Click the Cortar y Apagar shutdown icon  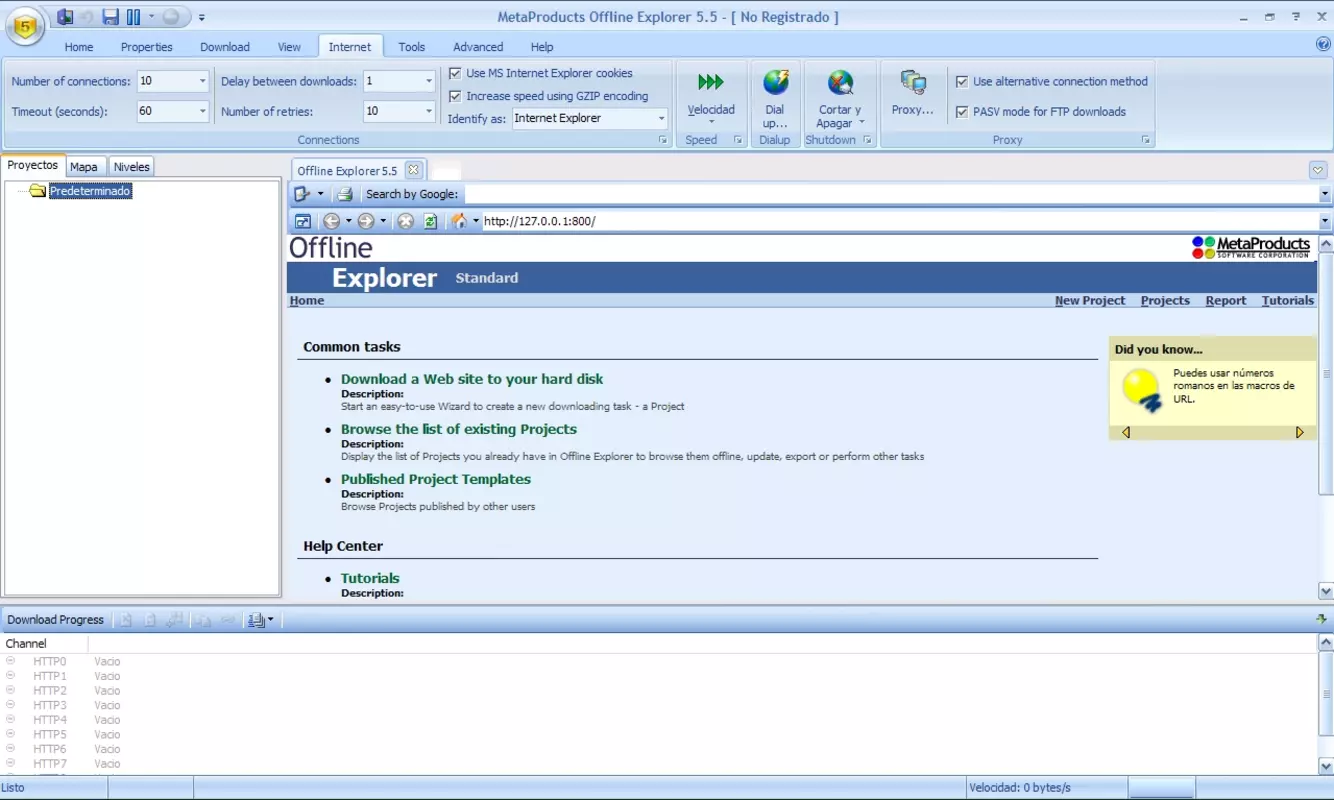coord(840,82)
